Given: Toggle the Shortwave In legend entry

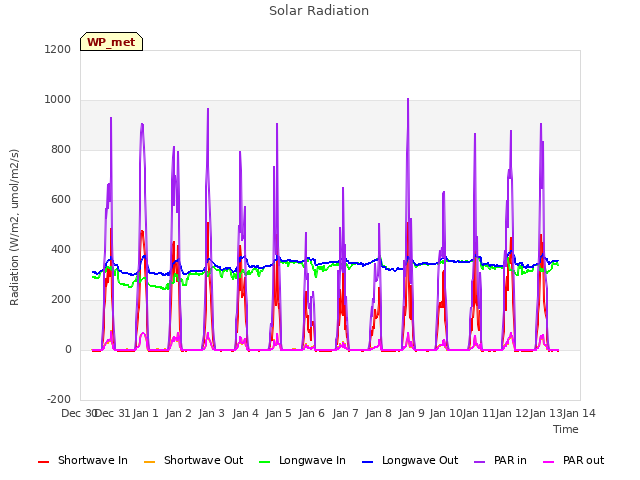Looking at the screenshot, I should click(82, 460).
